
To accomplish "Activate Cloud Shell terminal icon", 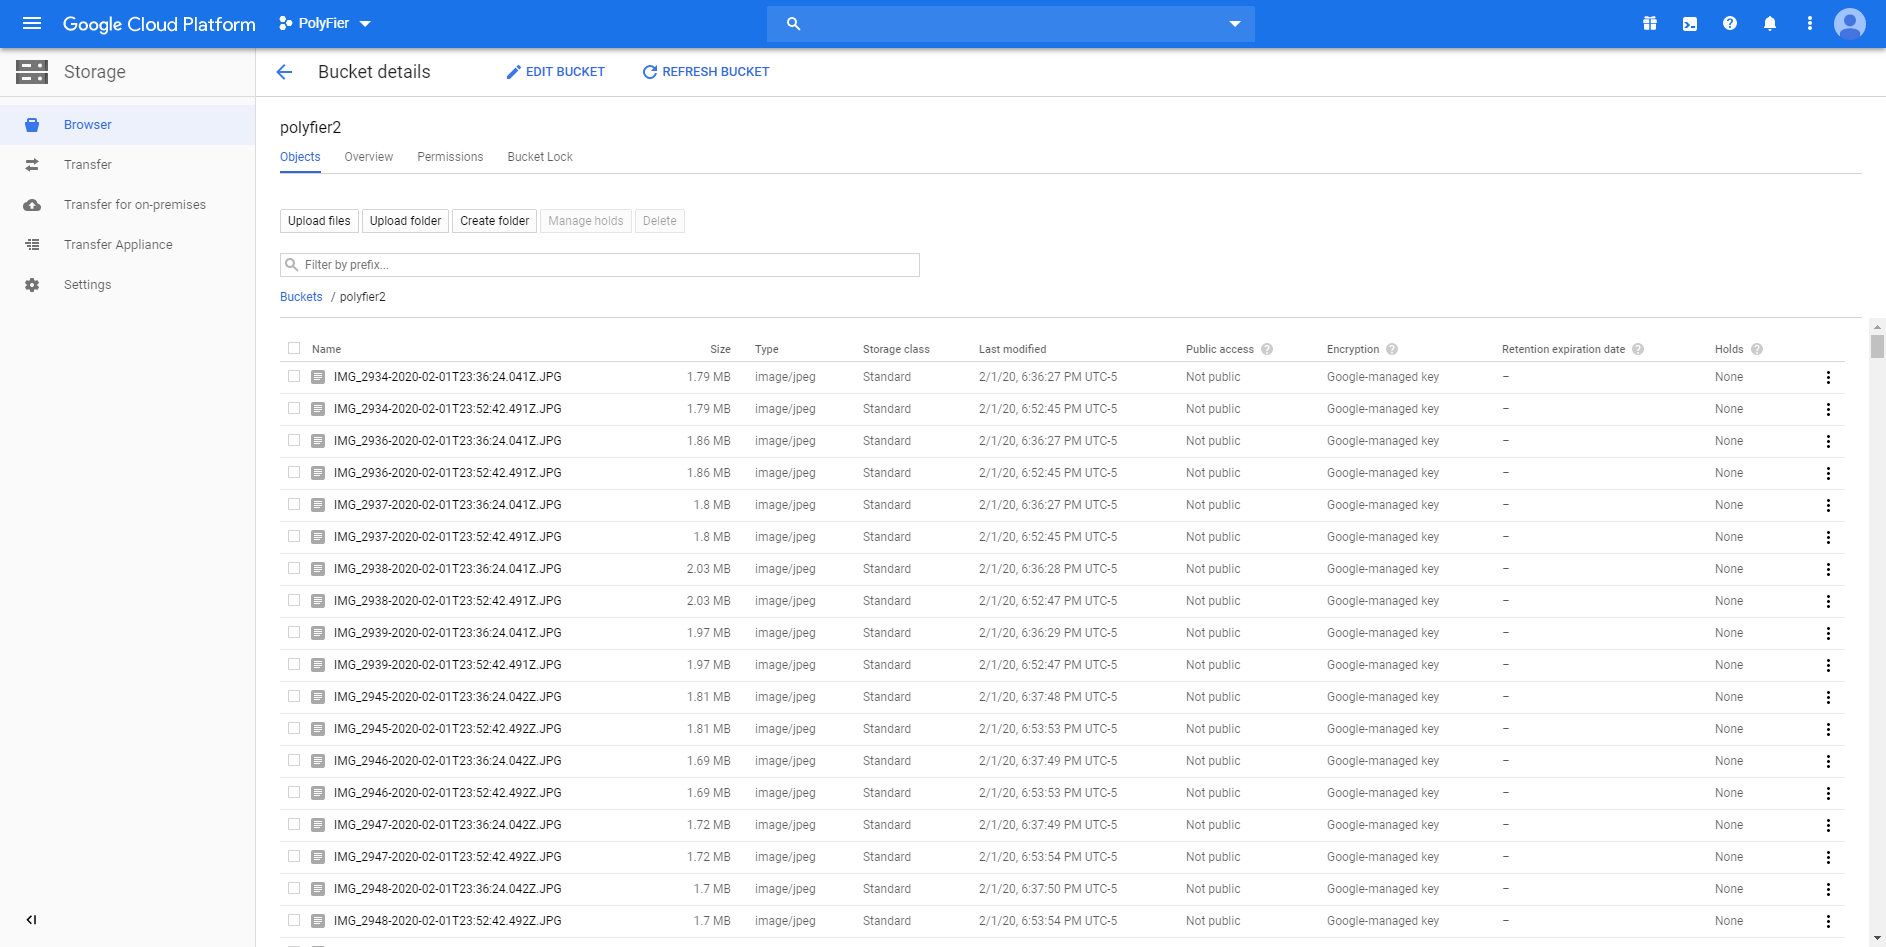I will click(x=1690, y=23).
